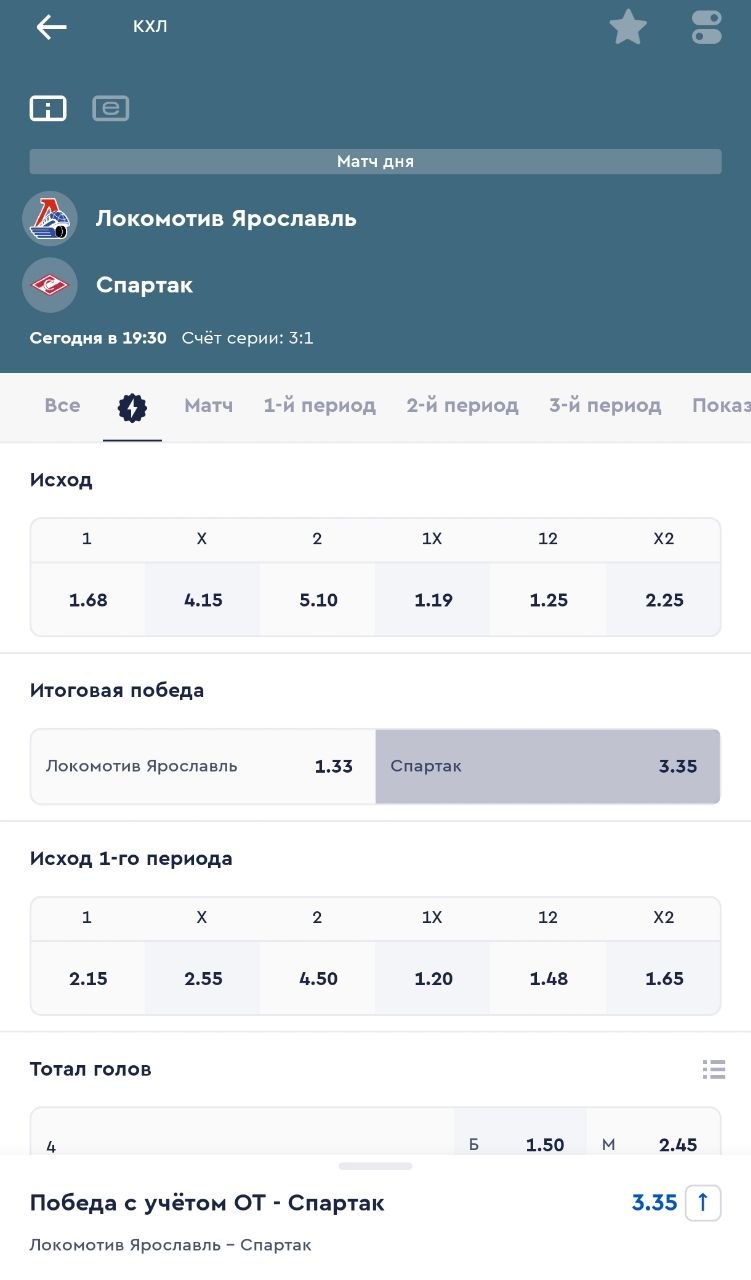Tap the Матч дня banner
751x1280 pixels.
tap(375, 162)
